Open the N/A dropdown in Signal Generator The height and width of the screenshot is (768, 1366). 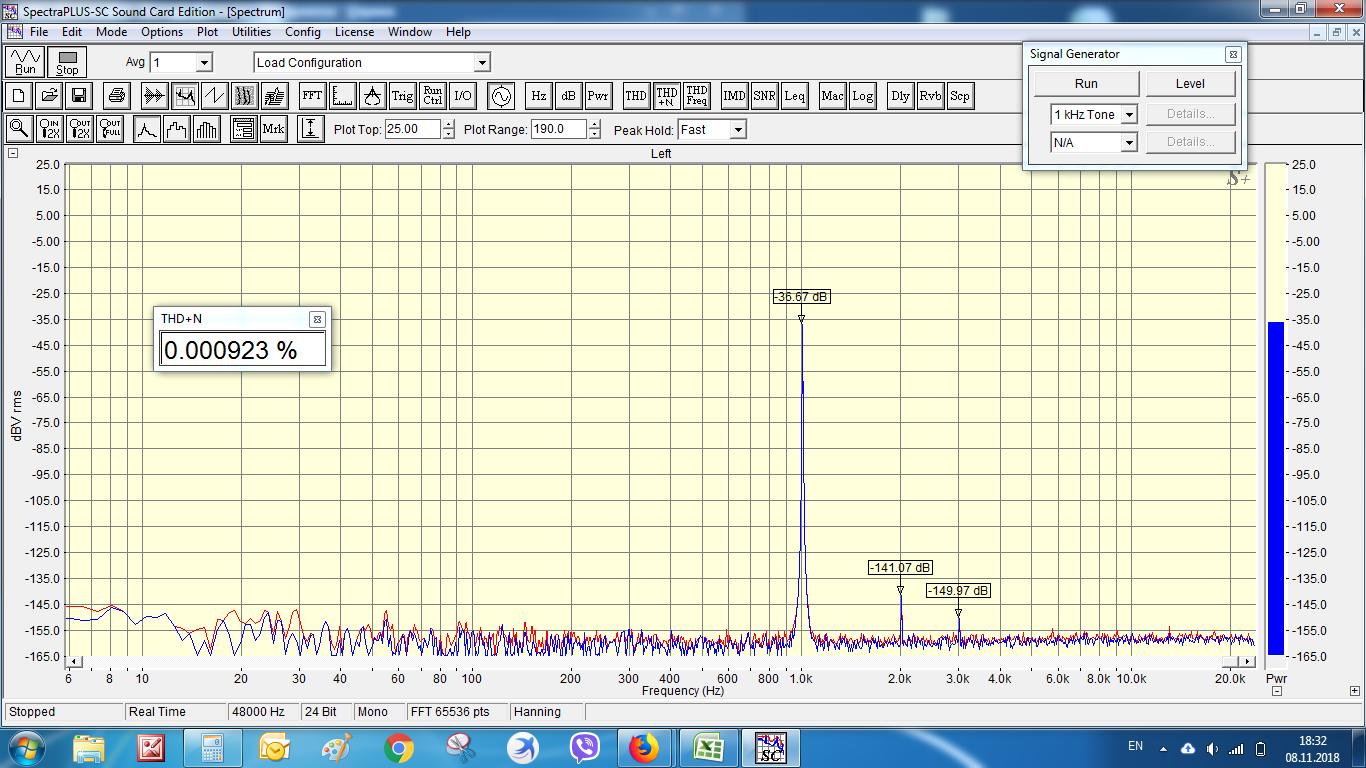1129,143
